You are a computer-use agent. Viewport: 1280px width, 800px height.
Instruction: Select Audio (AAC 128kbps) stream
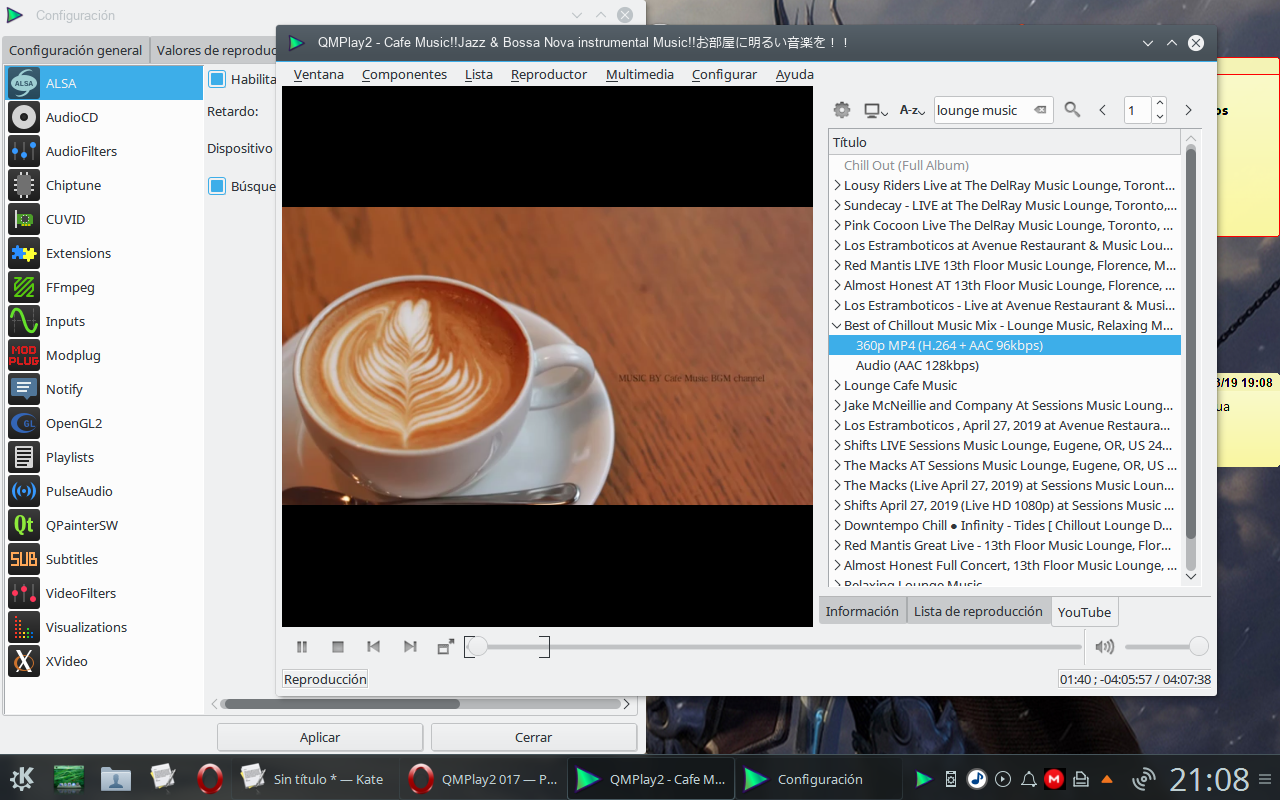[x=1004, y=365]
